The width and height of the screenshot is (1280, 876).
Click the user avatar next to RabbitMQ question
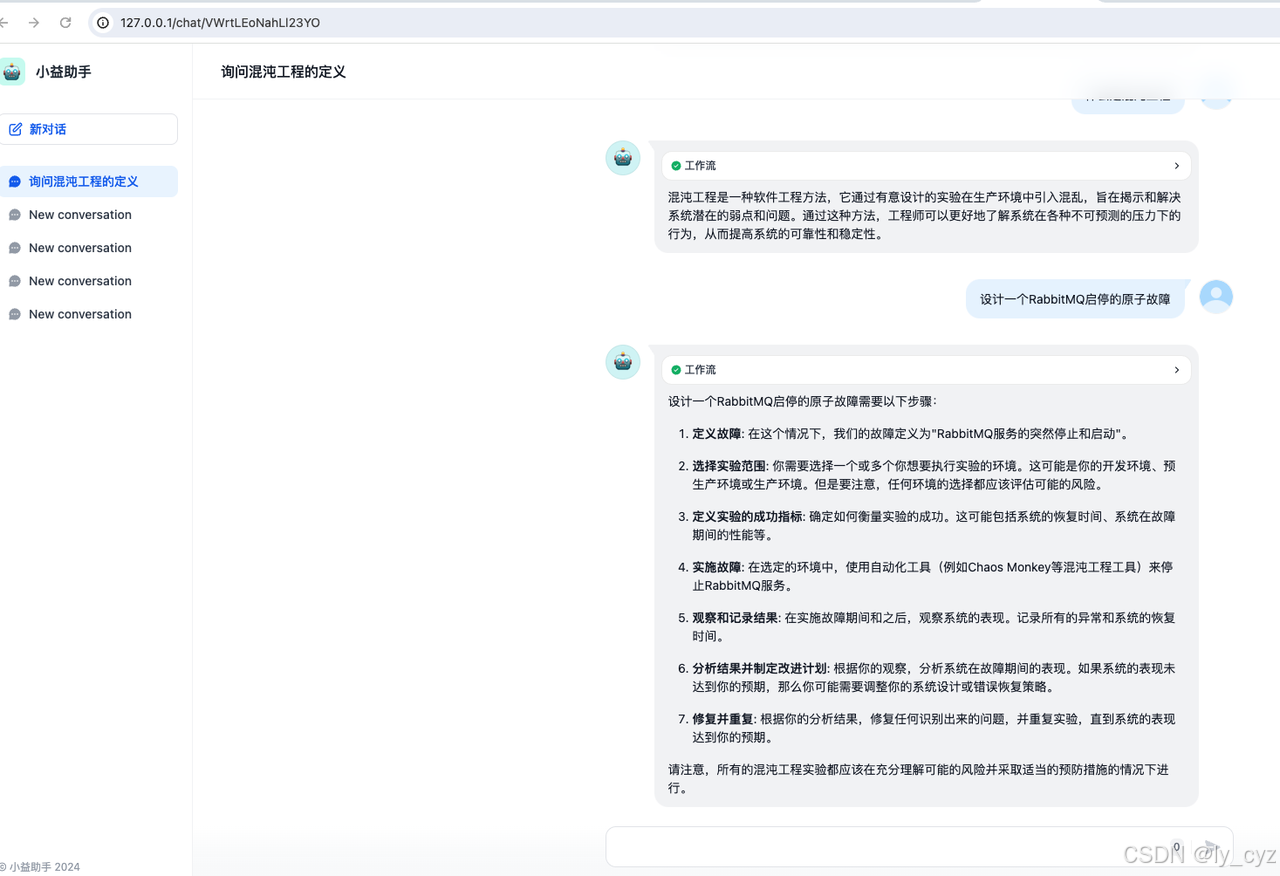click(x=1215, y=296)
